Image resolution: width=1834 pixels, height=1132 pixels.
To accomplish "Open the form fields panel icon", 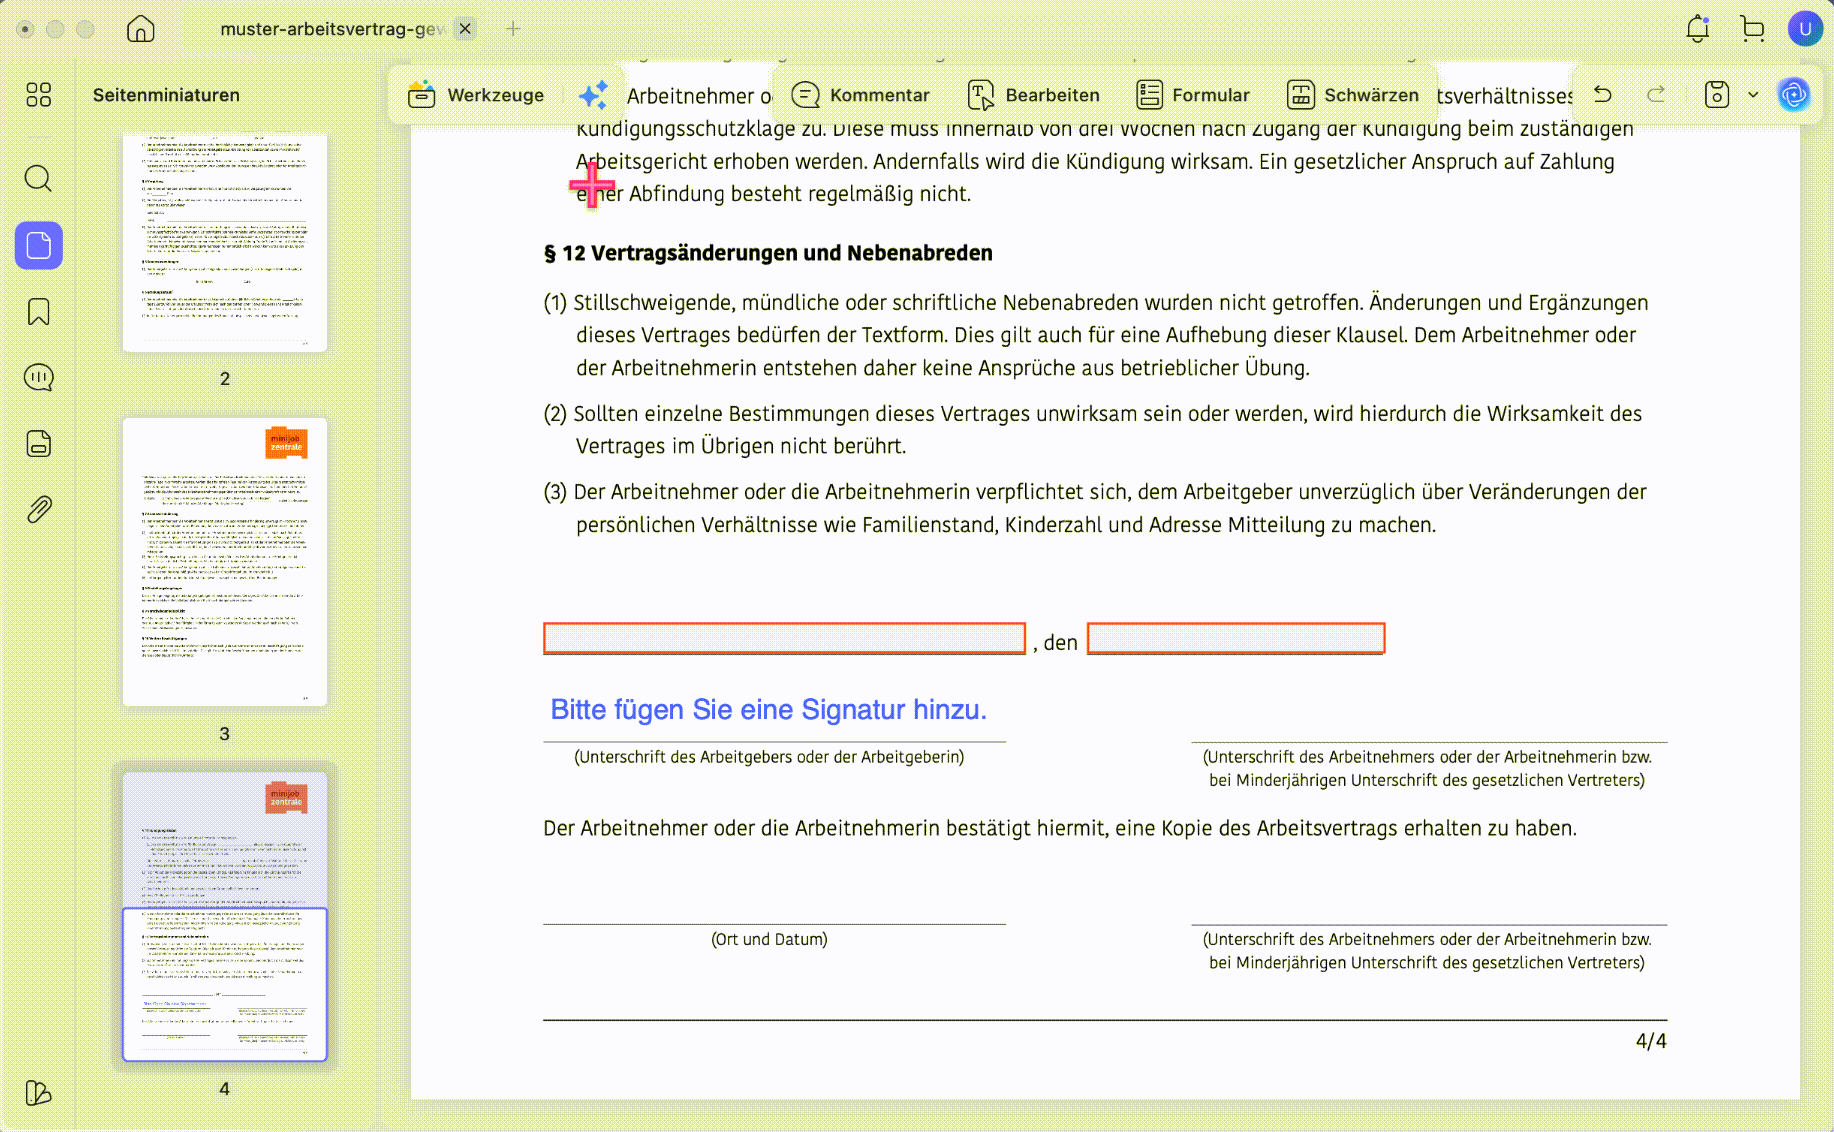I will [39, 444].
